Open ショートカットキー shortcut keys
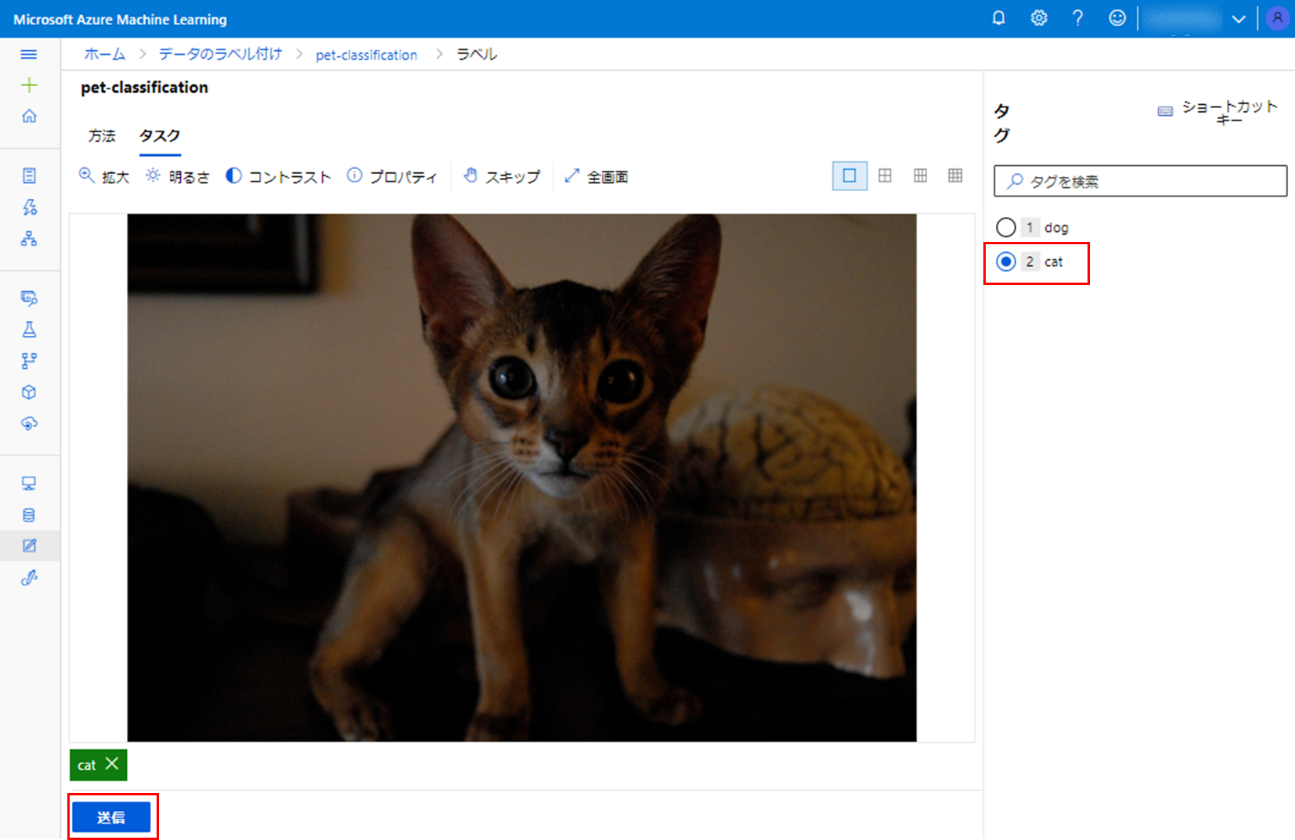Viewport: 1295px width, 840px height. [1218, 113]
